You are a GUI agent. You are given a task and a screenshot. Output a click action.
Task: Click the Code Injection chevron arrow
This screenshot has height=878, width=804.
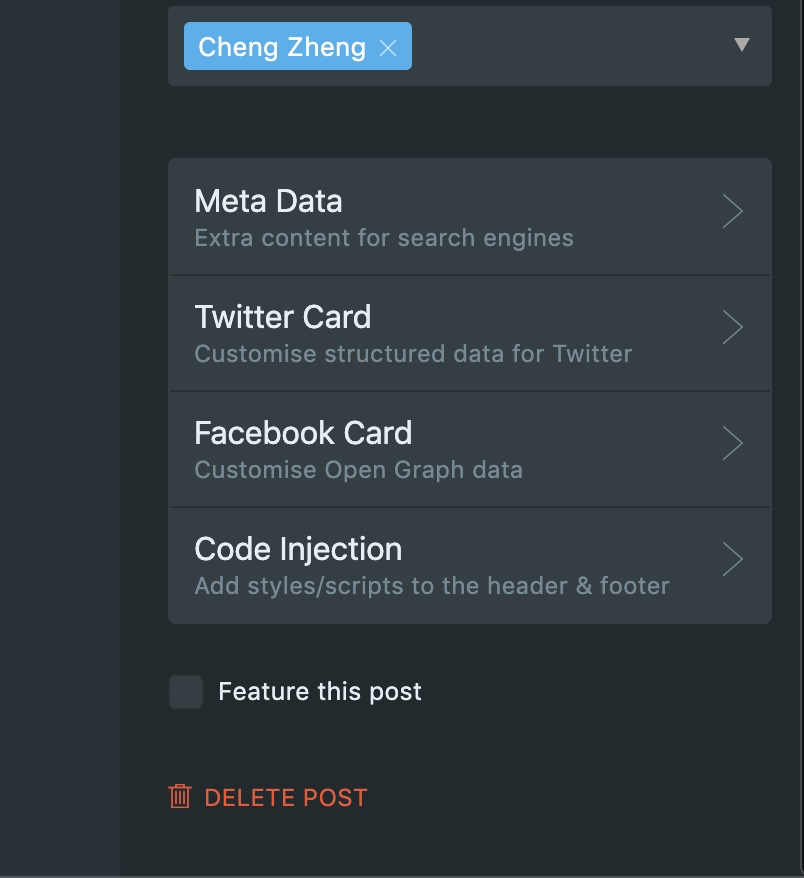pyautogui.click(x=732, y=559)
